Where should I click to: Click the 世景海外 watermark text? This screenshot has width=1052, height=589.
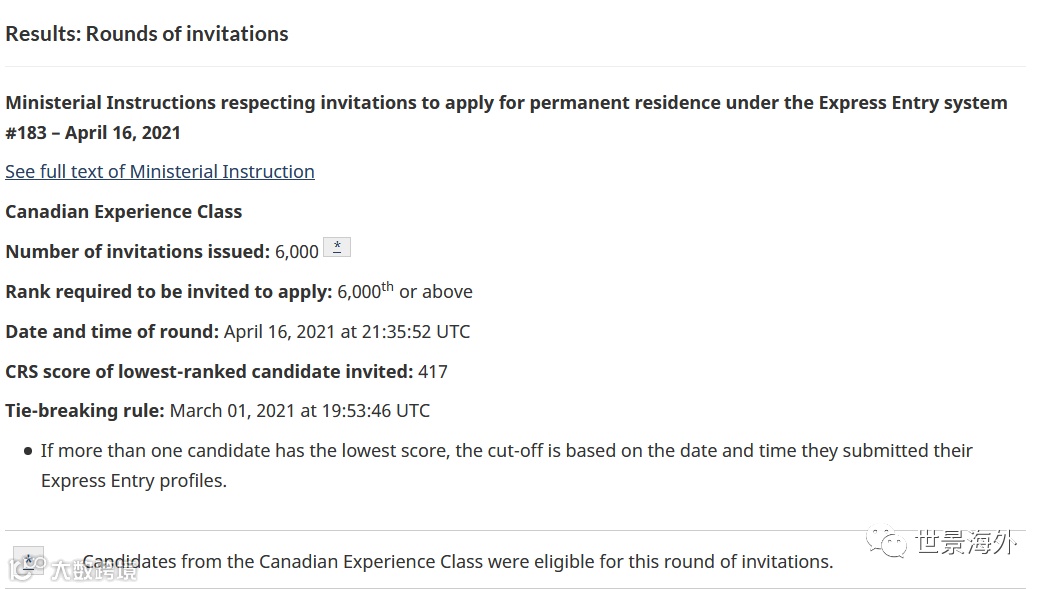point(965,544)
